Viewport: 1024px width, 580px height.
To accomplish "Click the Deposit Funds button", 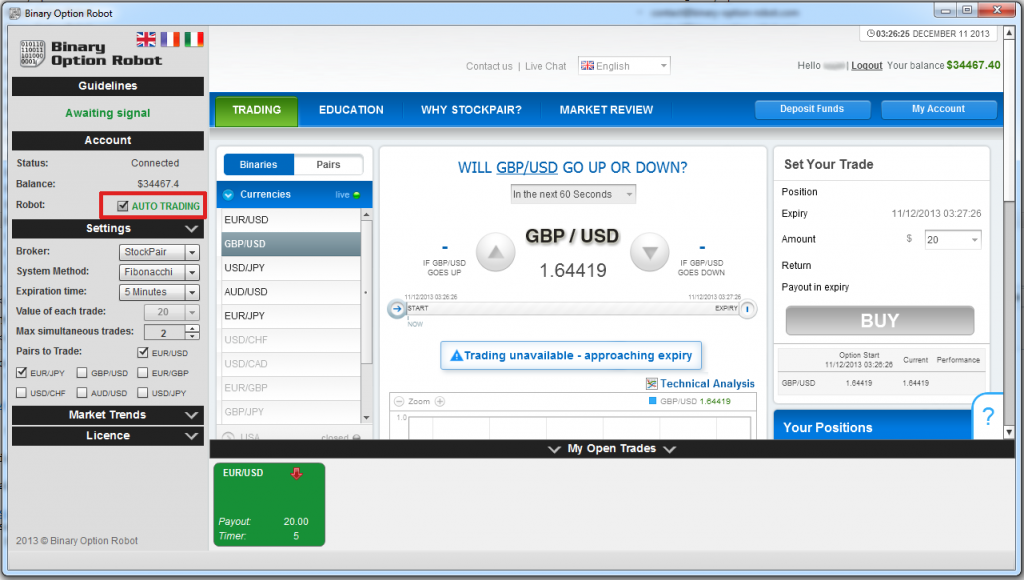I will click(812, 109).
